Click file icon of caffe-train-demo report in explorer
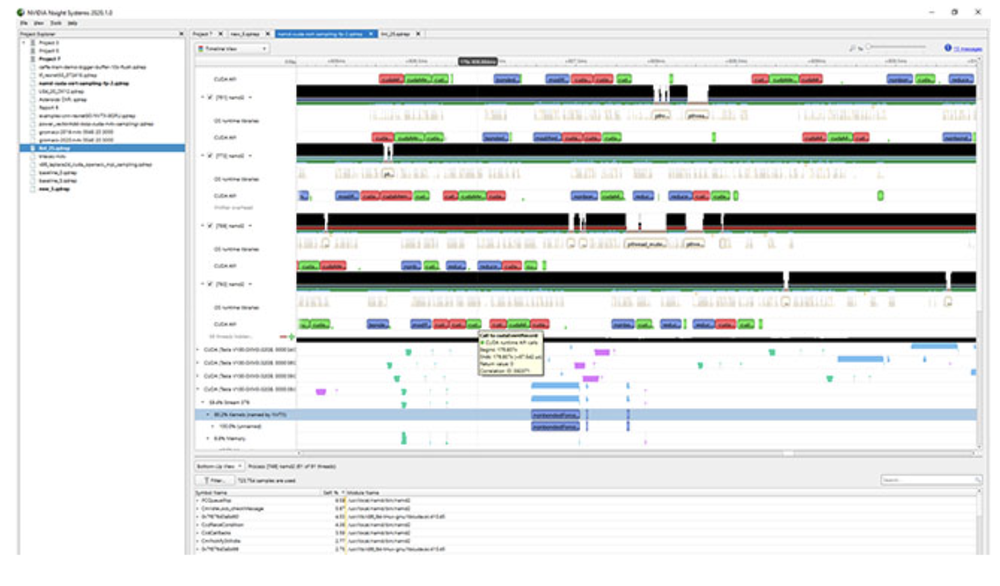1000x586 pixels. tap(33, 67)
